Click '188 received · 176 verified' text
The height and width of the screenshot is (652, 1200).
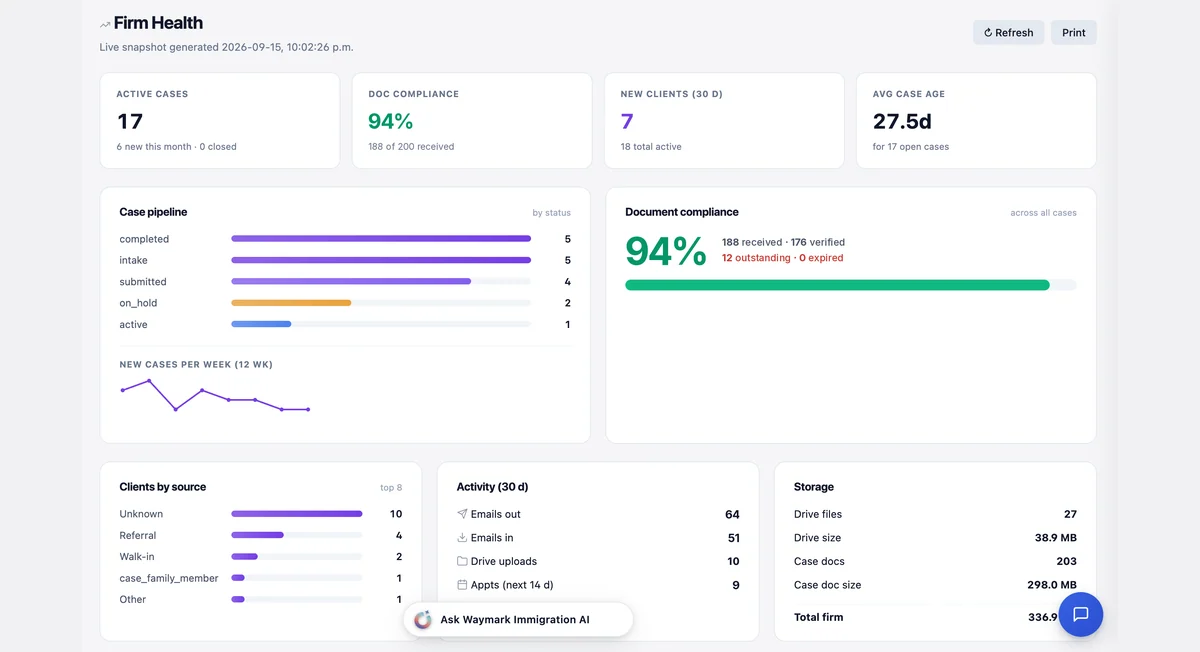pos(783,242)
